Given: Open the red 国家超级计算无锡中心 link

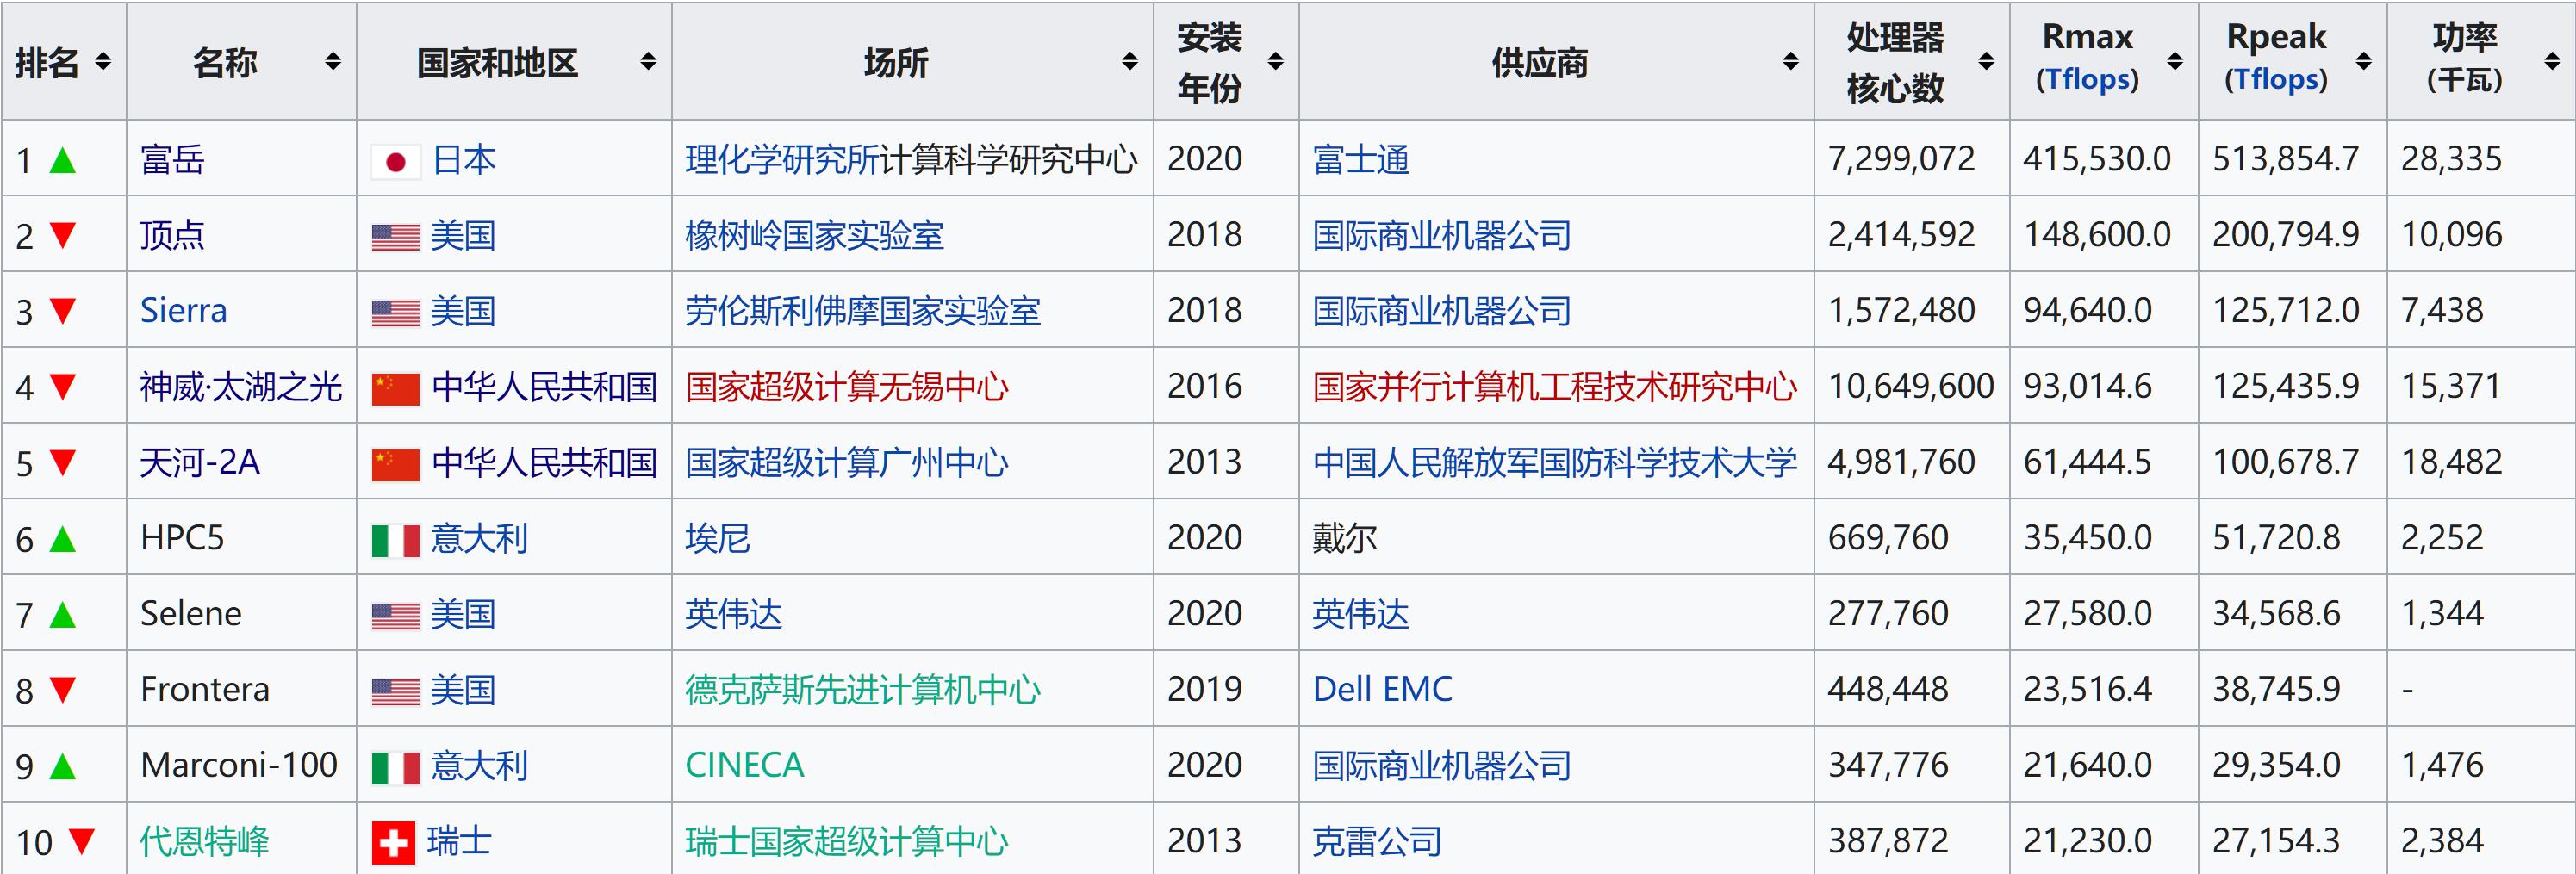Looking at the screenshot, I should click(846, 387).
